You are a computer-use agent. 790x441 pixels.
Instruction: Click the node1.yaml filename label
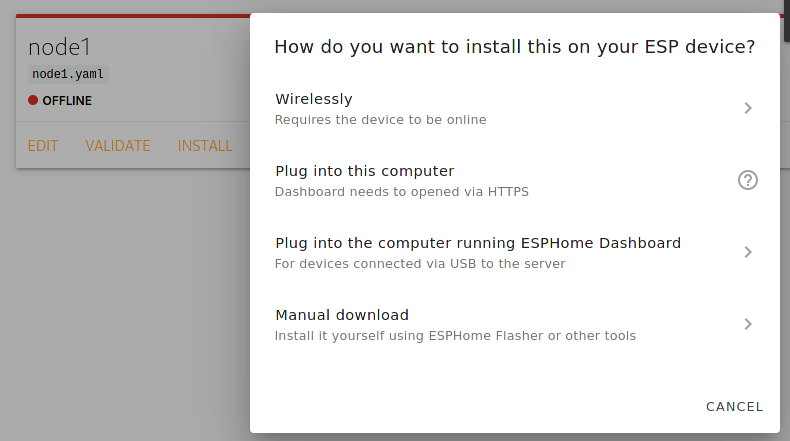(x=68, y=74)
